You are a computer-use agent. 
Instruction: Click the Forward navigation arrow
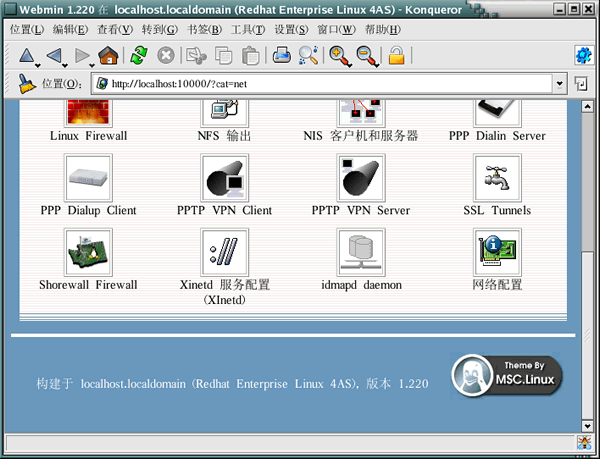point(82,56)
